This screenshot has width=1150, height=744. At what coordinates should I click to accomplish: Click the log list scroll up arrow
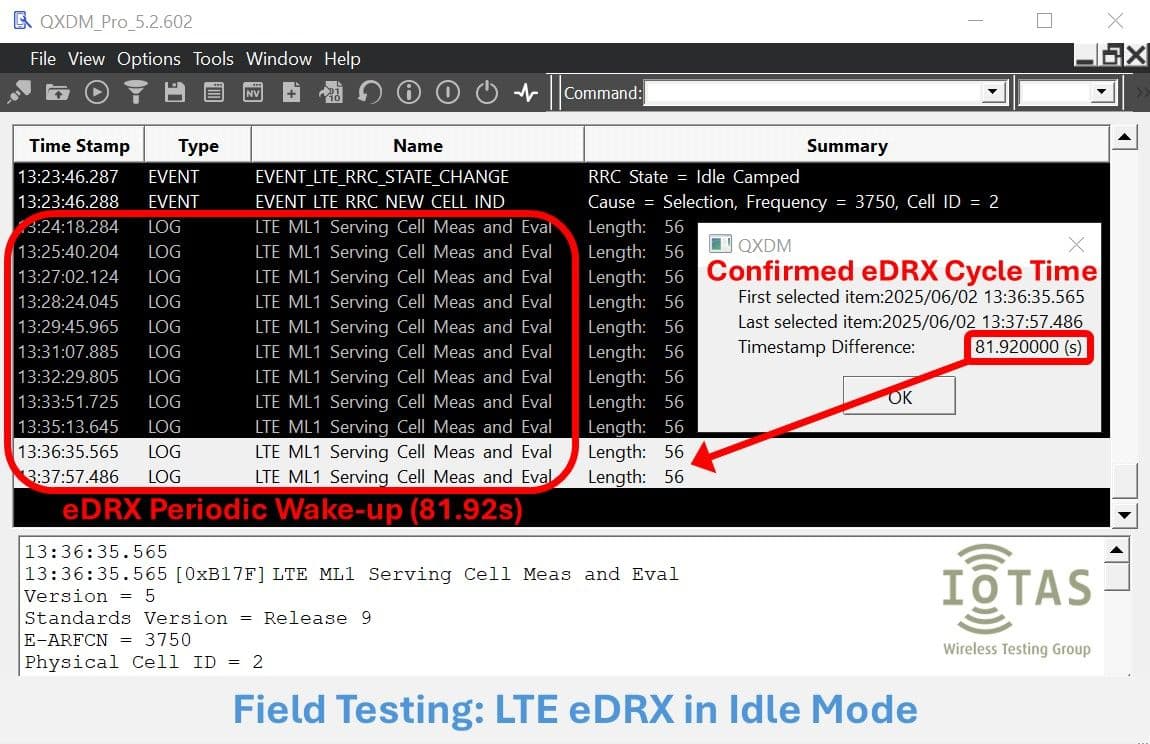[x=1124, y=137]
